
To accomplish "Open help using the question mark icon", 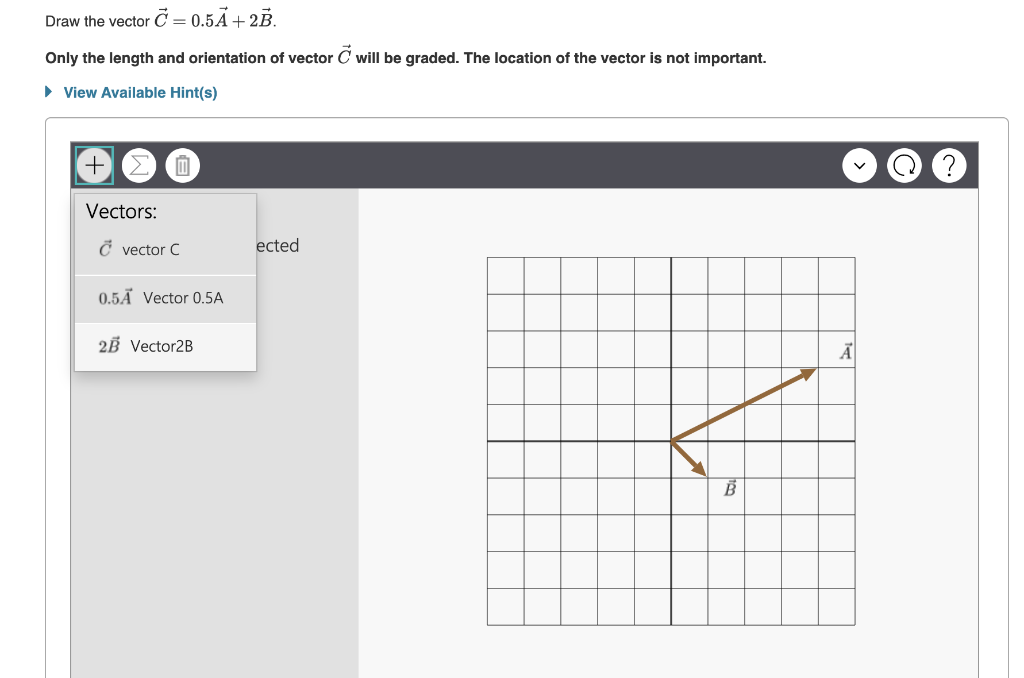I will tap(948, 165).
